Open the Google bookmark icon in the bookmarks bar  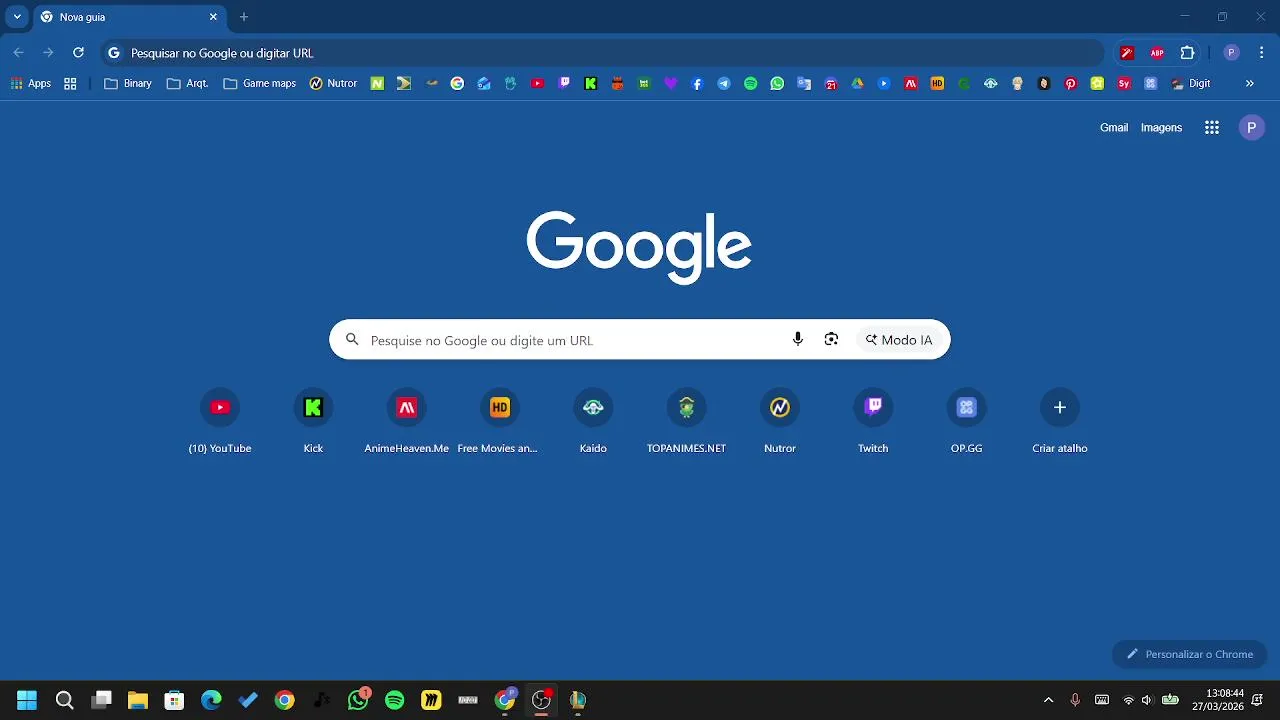coord(457,84)
